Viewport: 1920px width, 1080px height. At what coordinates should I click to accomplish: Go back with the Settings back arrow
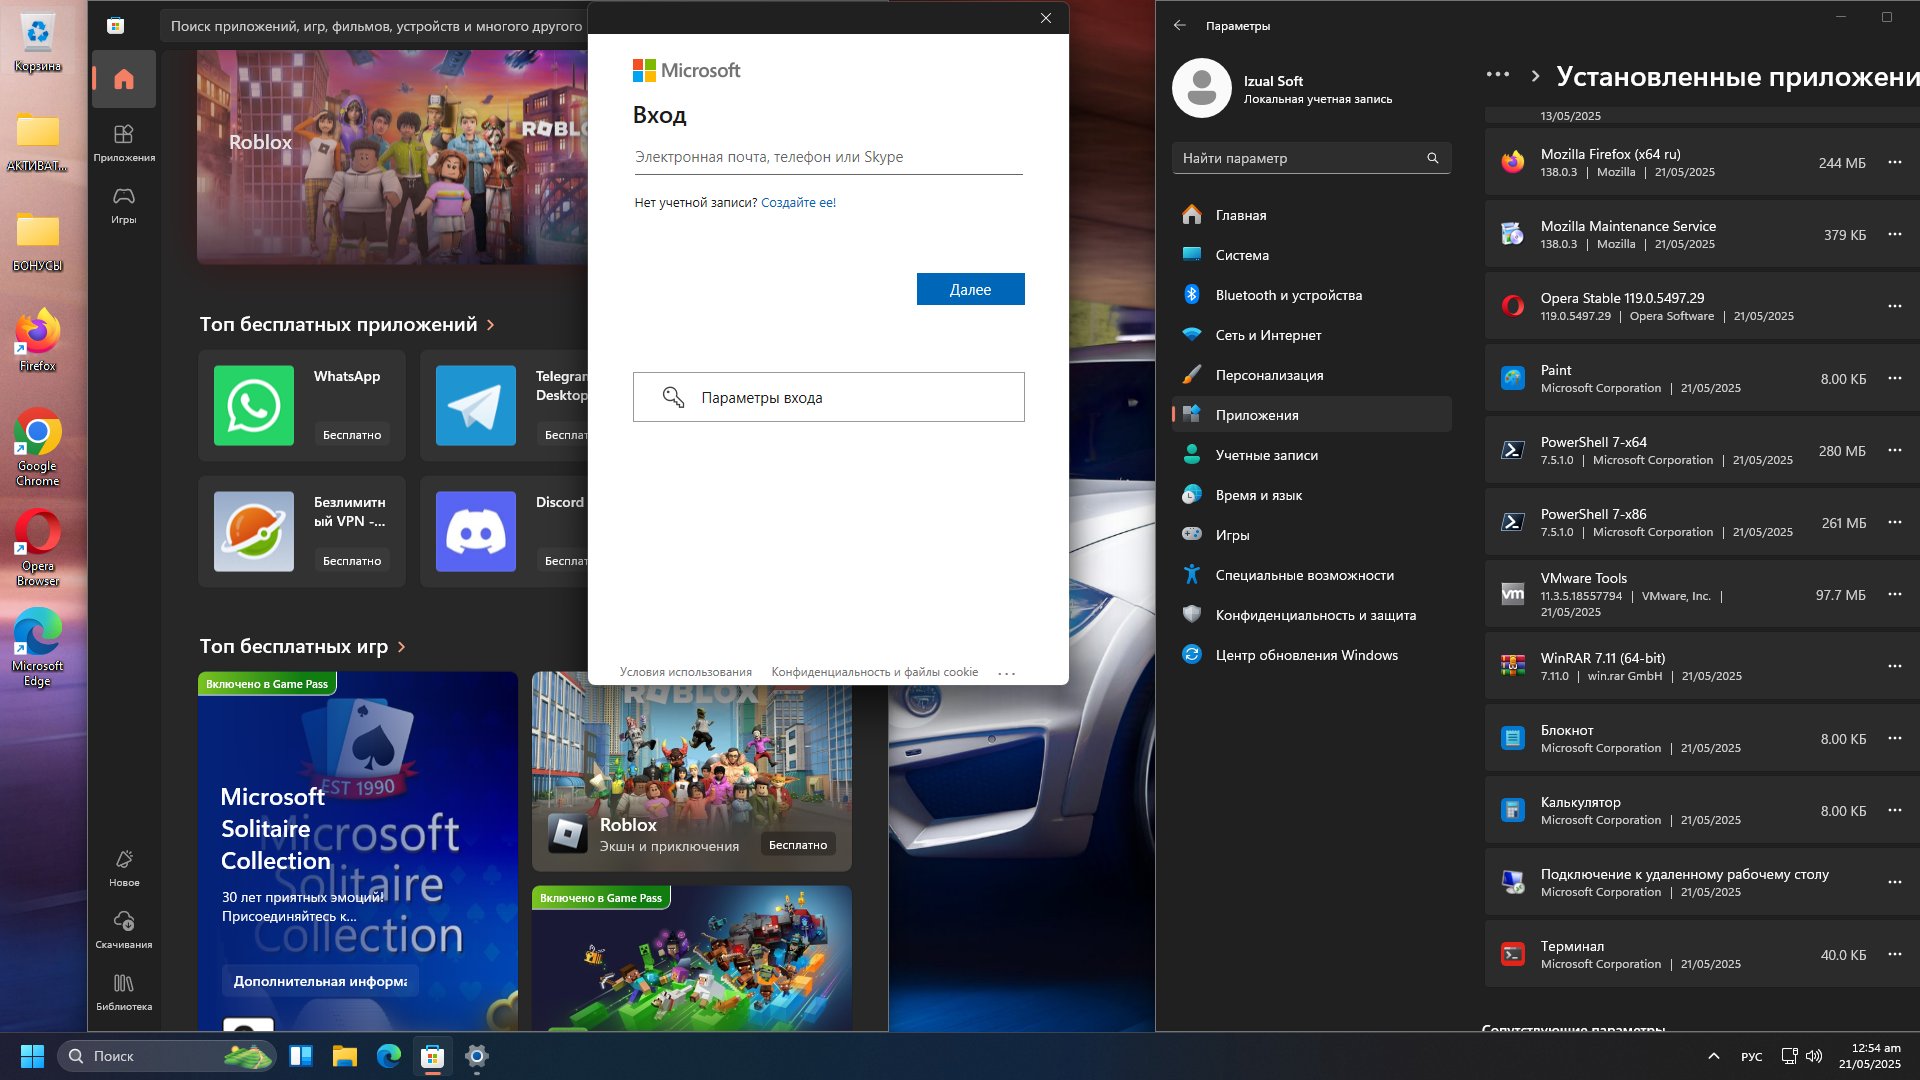[x=1180, y=25]
